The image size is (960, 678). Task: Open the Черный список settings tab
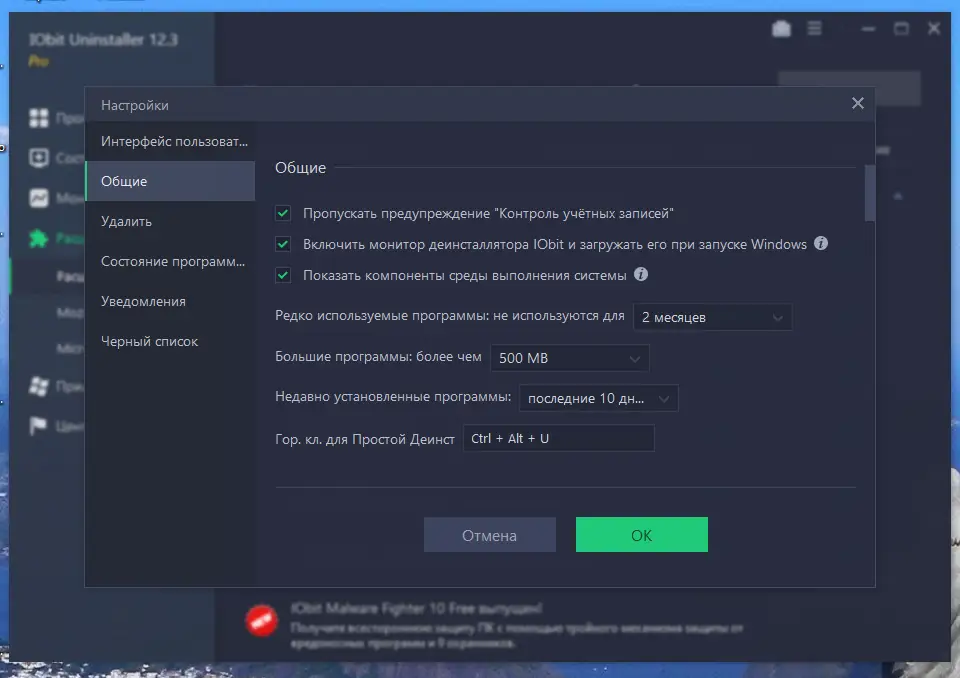click(x=170, y=341)
